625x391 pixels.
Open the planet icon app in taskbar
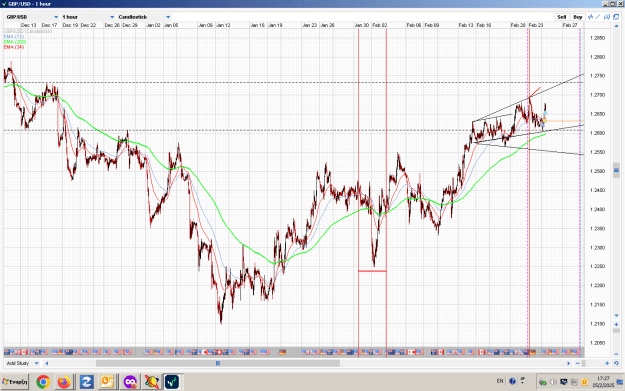click(x=151, y=382)
